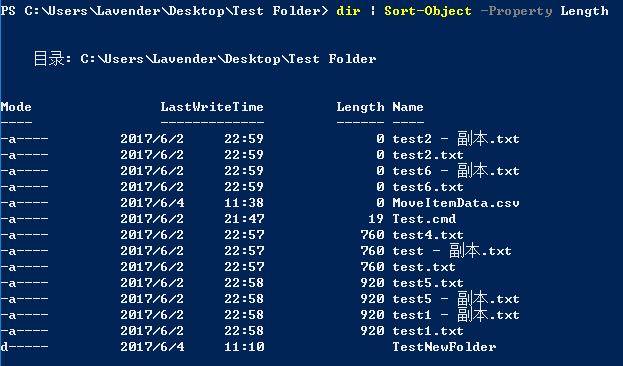Click the Mode column header
The width and height of the screenshot is (623, 366).
click(16, 107)
